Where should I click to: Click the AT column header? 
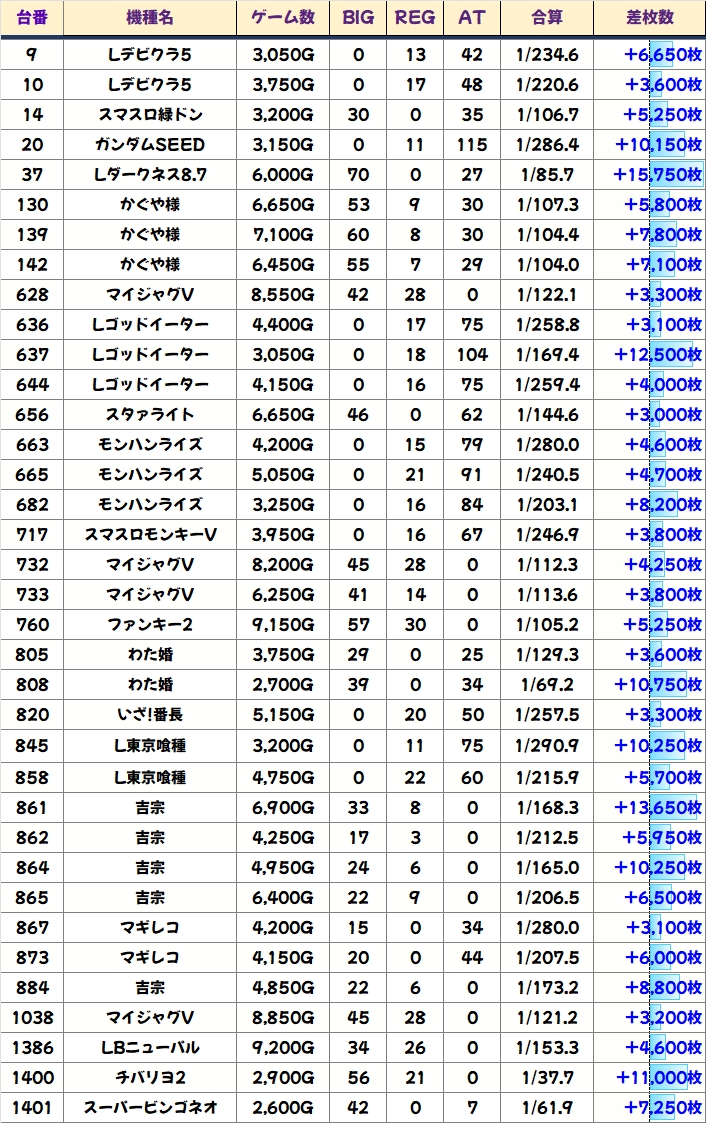tap(472, 17)
